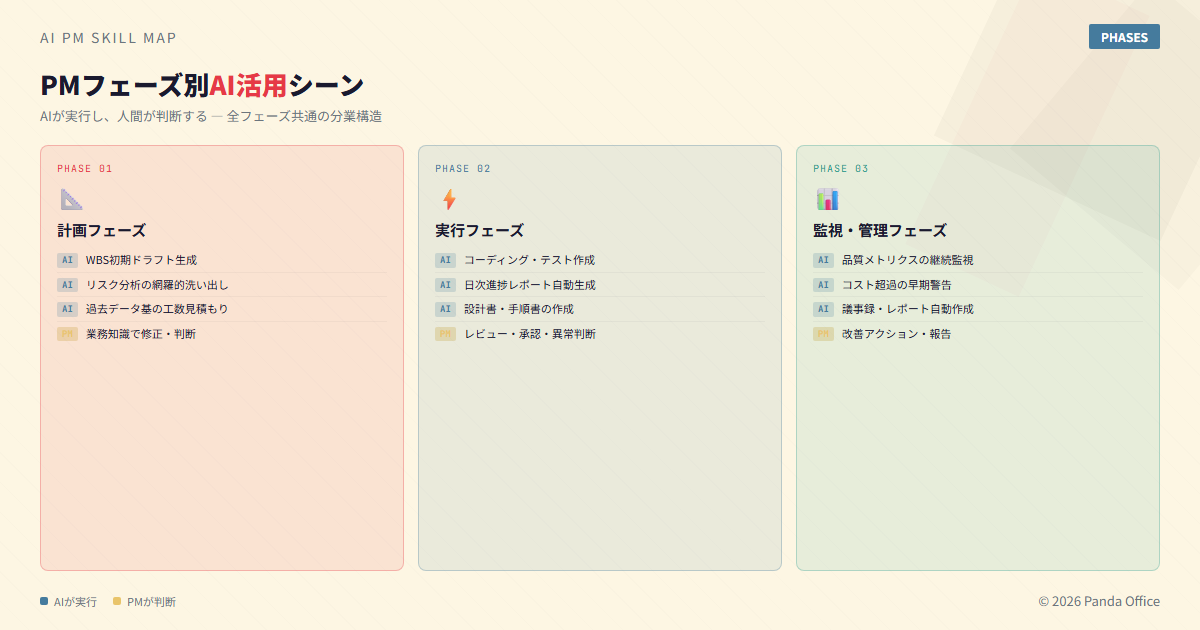Select the 計画フェーズ heading

coord(101,230)
